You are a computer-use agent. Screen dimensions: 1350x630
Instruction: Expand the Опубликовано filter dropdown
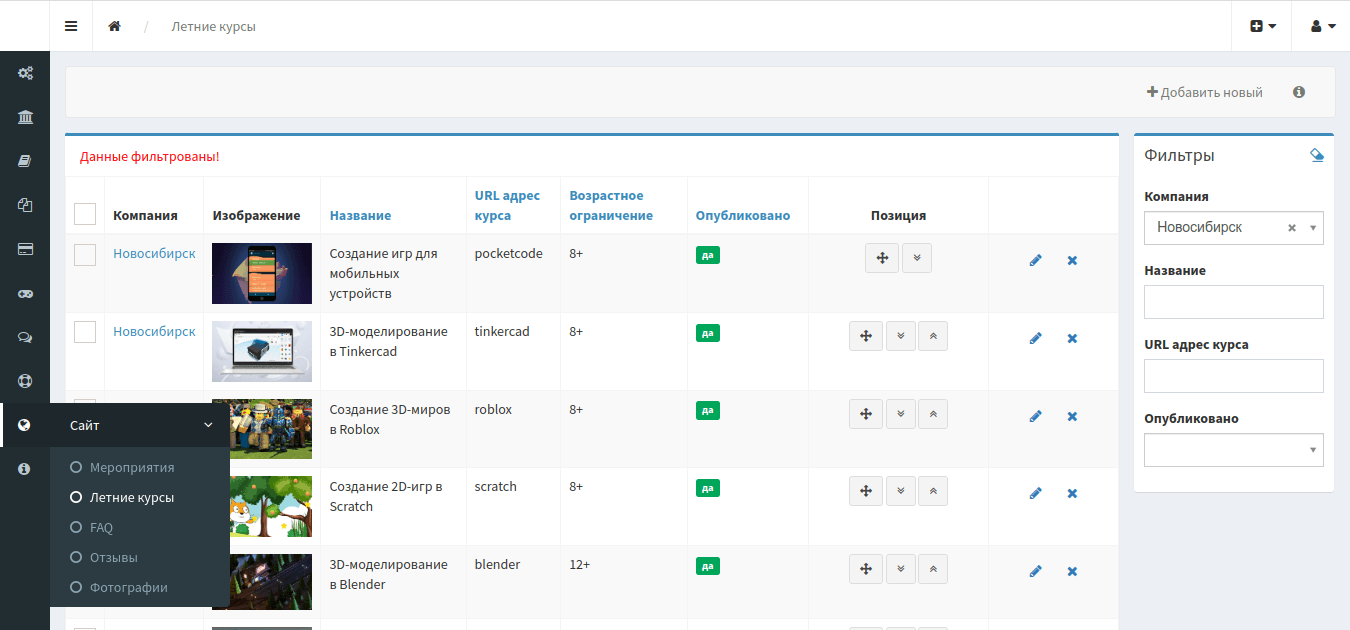coord(1233,450)
